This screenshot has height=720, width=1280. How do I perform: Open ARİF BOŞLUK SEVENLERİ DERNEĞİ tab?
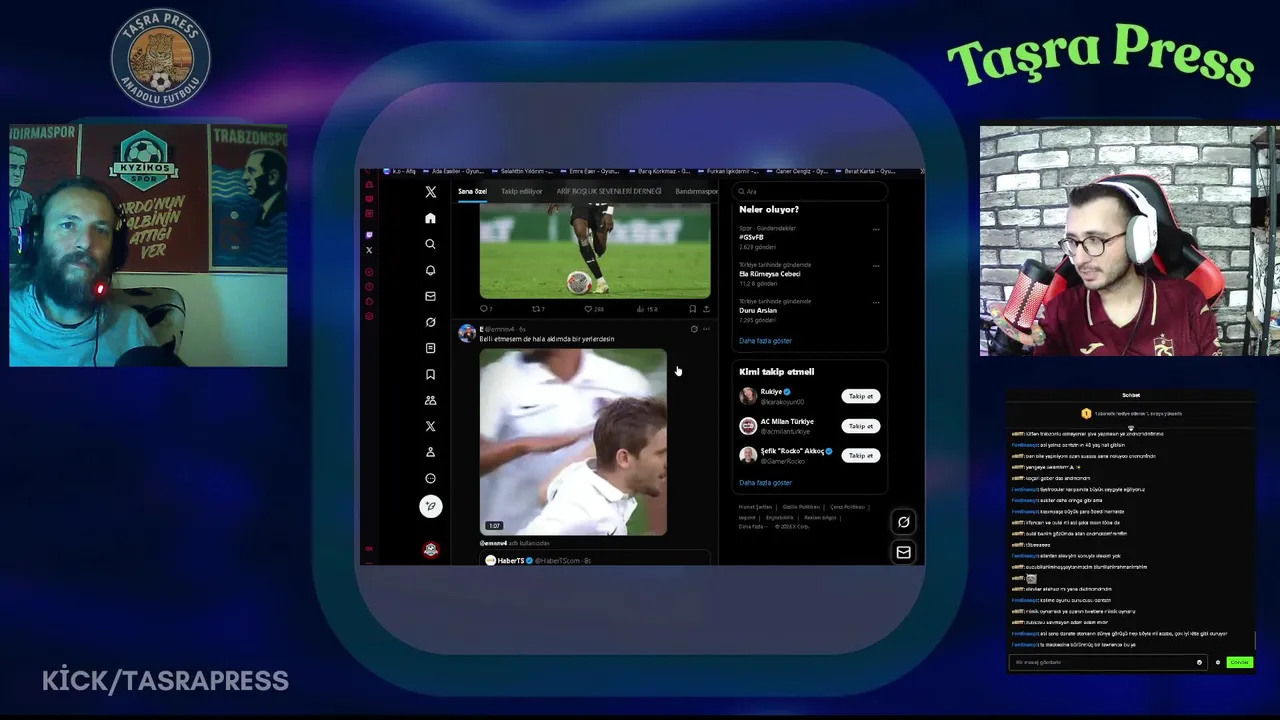click(609, 191)
